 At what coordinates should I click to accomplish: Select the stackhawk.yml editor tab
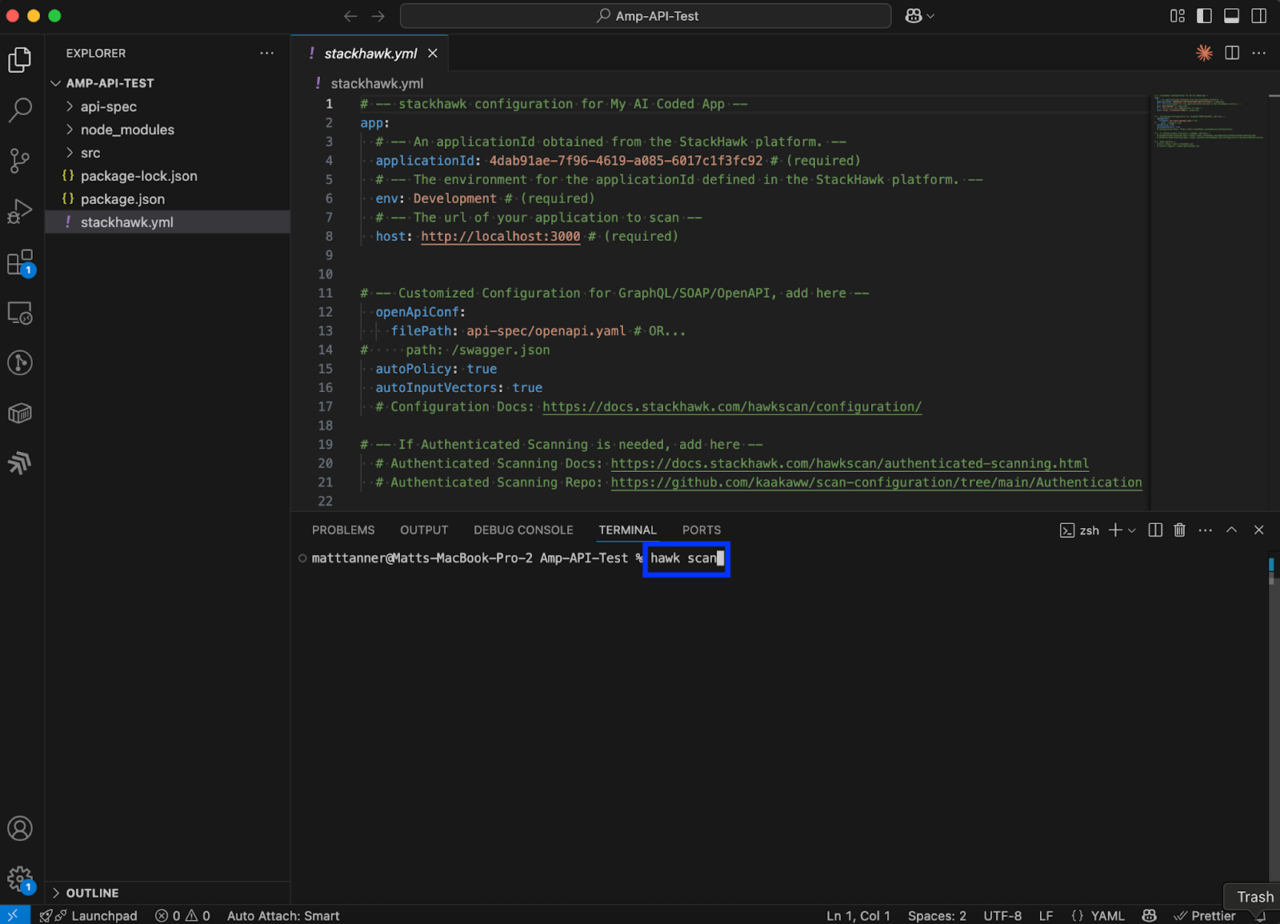point(369,53)
